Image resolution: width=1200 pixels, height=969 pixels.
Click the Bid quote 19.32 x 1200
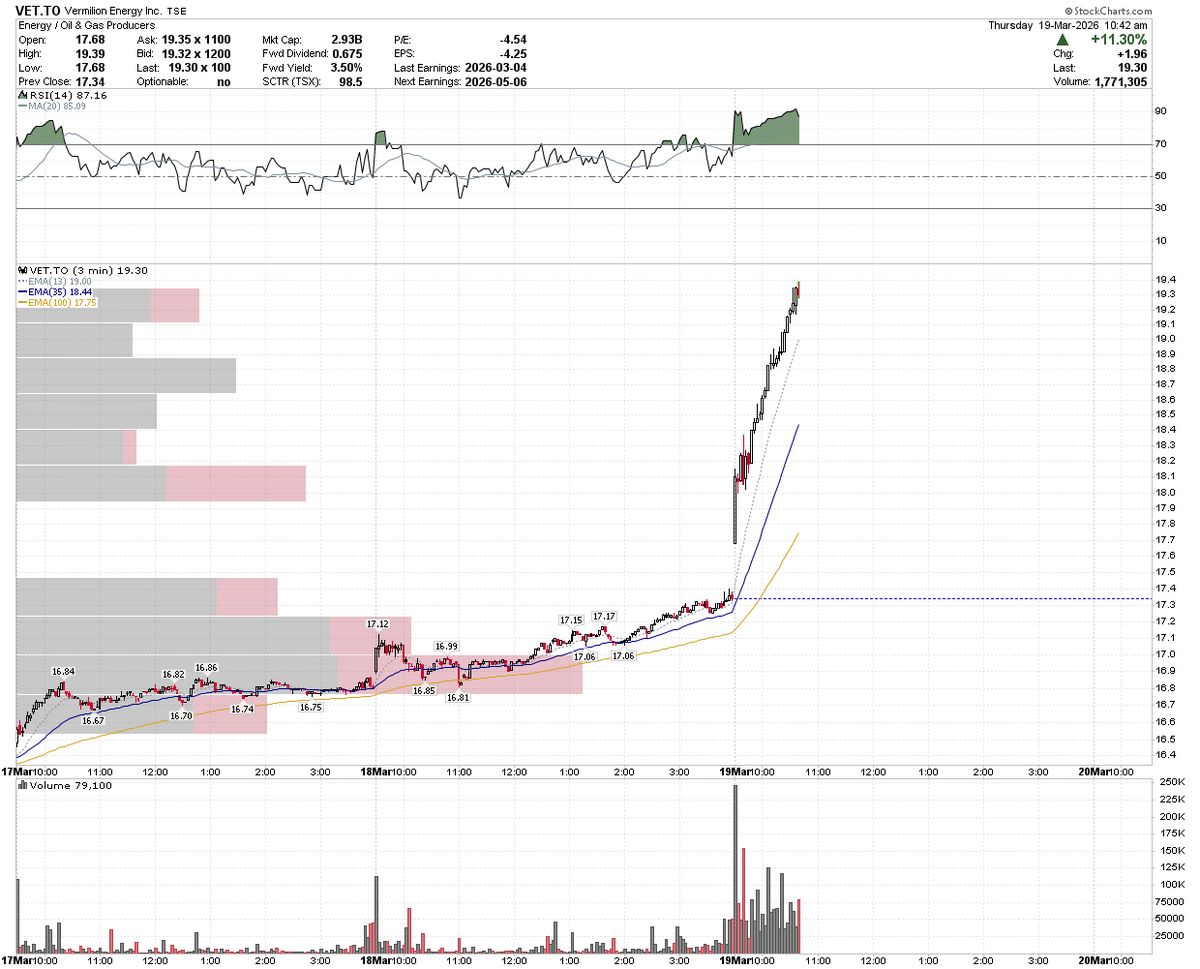[194, 53]
